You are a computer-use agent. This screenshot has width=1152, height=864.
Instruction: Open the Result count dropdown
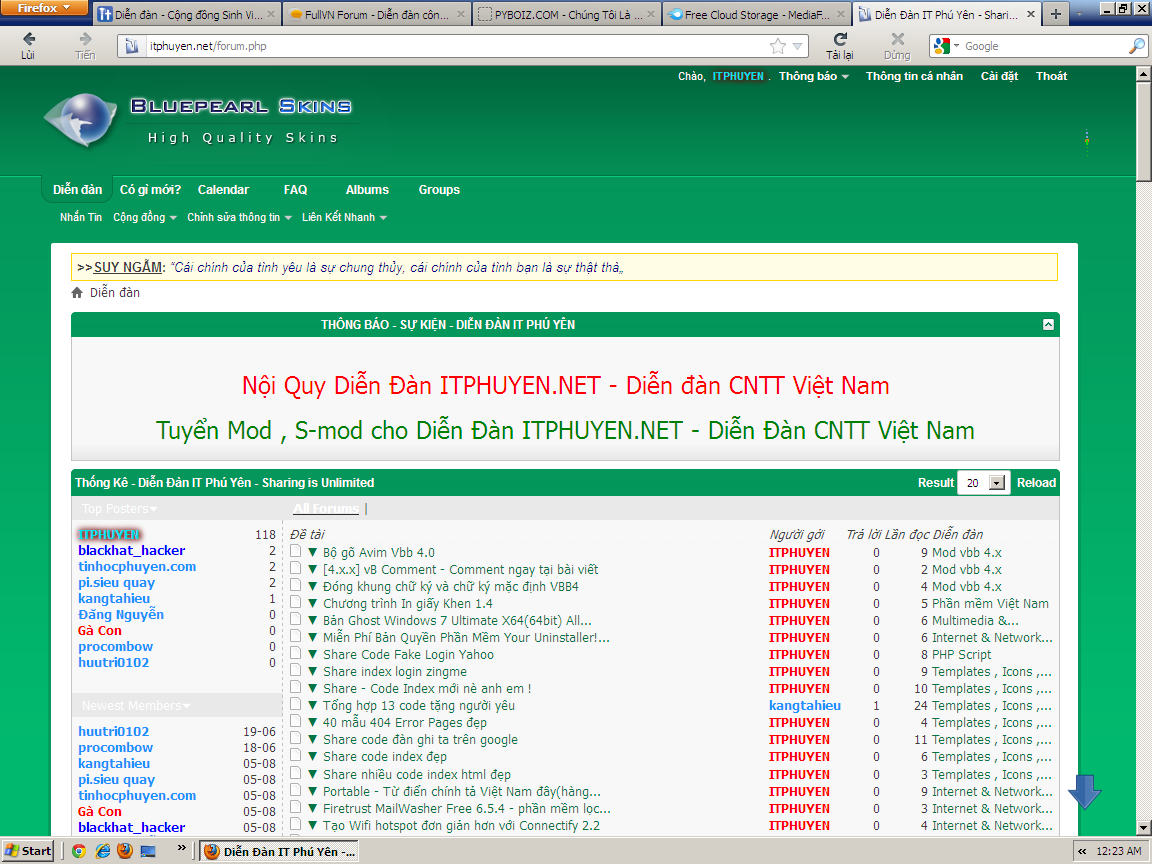tap(996, 483)
